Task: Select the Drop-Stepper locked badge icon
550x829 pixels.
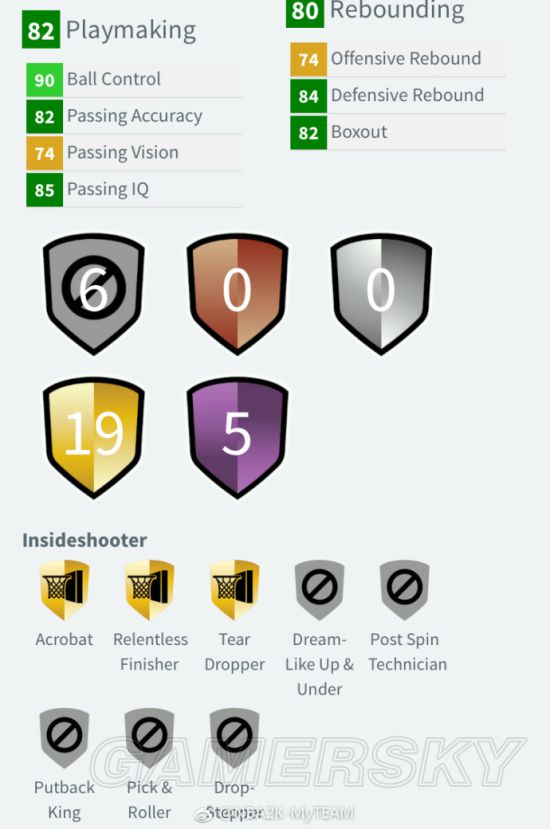Action: (235, 738)
